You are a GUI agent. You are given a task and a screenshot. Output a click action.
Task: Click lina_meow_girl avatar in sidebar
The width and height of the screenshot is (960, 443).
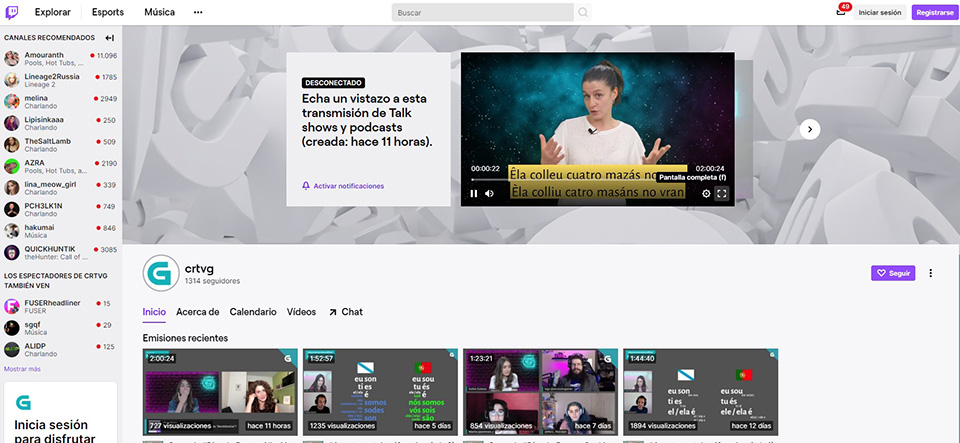pos(12,188)
